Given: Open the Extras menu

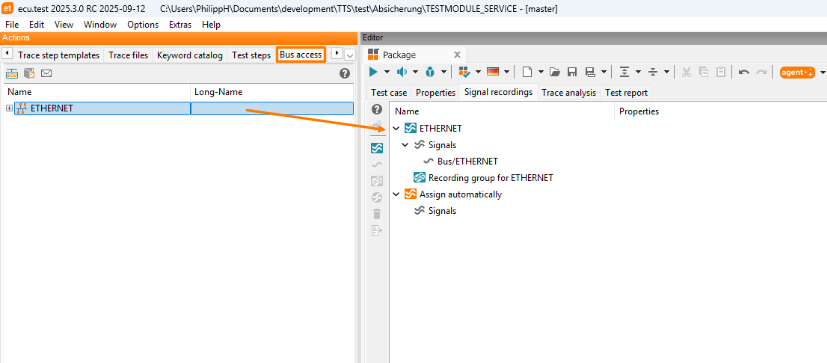Looking at the screenshot, I should (x=180, y=25).
